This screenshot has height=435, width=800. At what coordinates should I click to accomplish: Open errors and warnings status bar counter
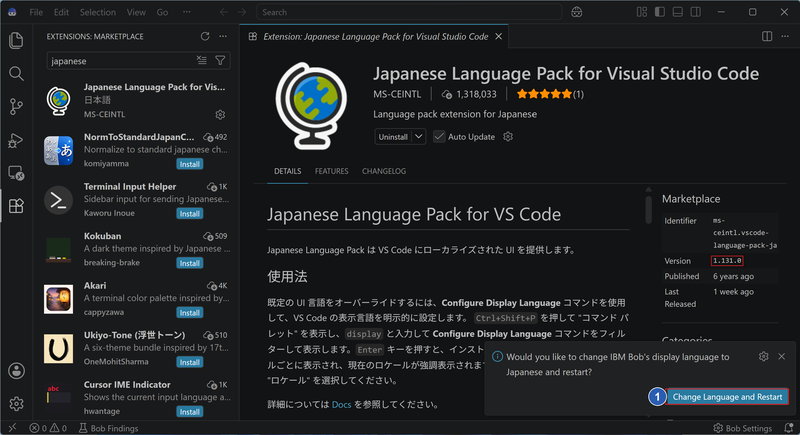click(48, 428)
